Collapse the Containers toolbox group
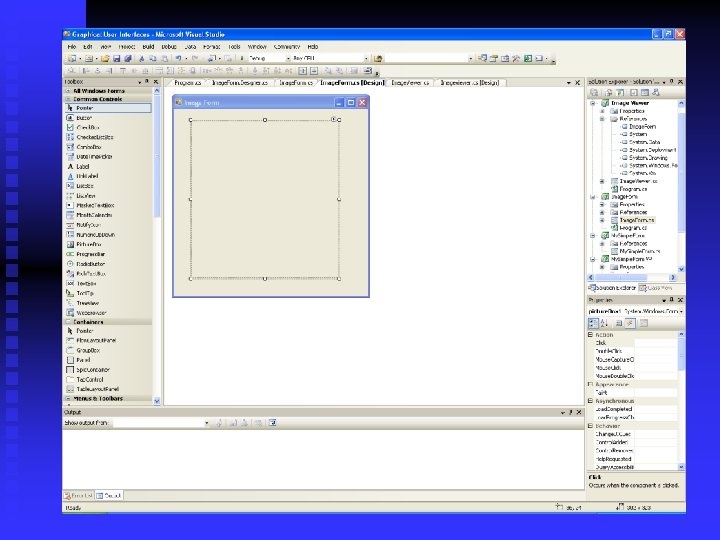This screenshot has height=540, width=720. coord(68,322)
